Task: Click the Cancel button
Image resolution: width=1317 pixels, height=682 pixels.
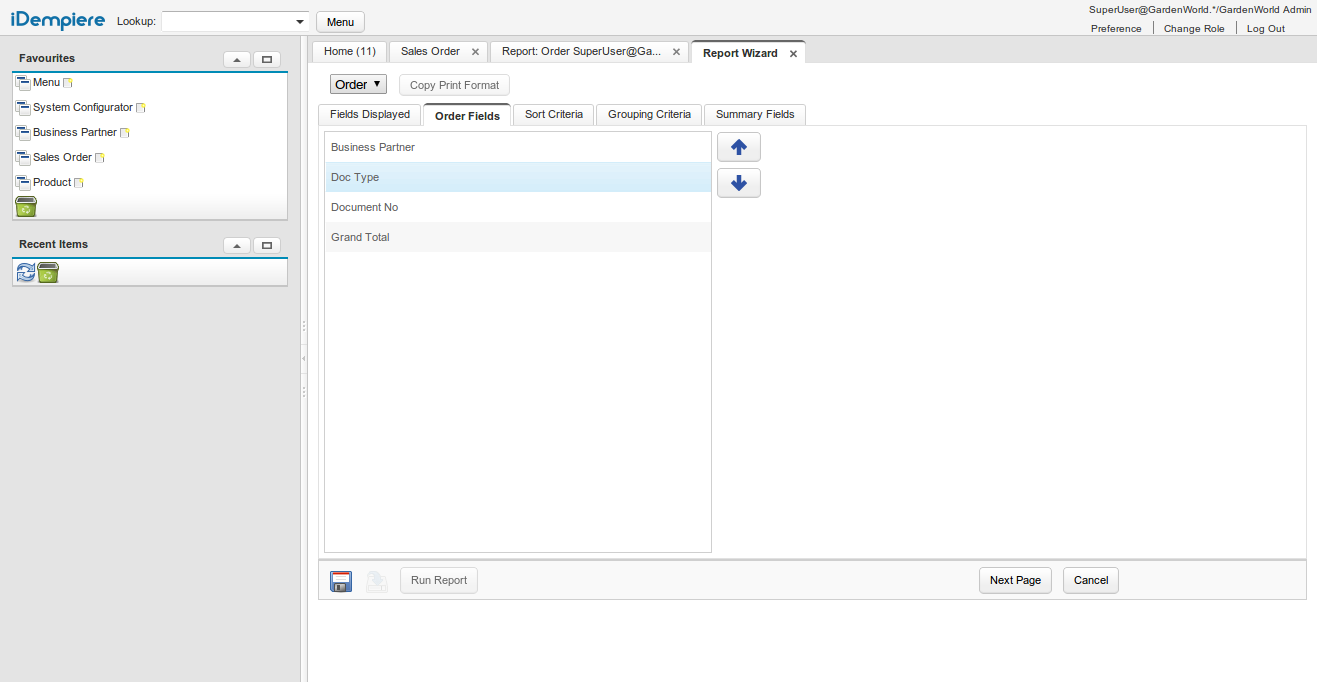Action: pos(1090,581)
